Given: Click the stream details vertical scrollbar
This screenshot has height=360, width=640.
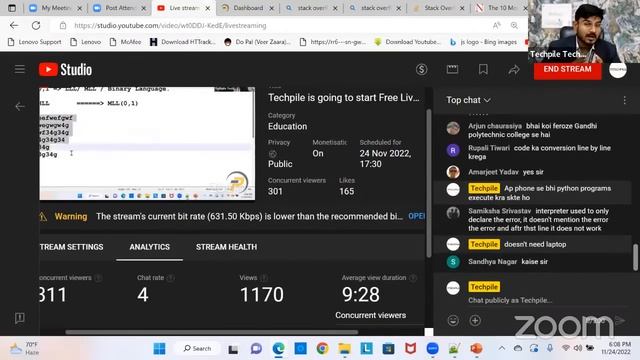Looking at the screenshot, I should pos(429,183).
